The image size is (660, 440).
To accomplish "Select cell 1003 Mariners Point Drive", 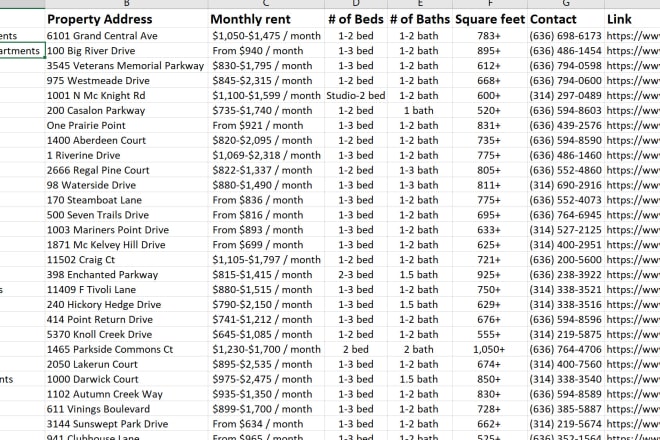I will [x=126, y=230].
